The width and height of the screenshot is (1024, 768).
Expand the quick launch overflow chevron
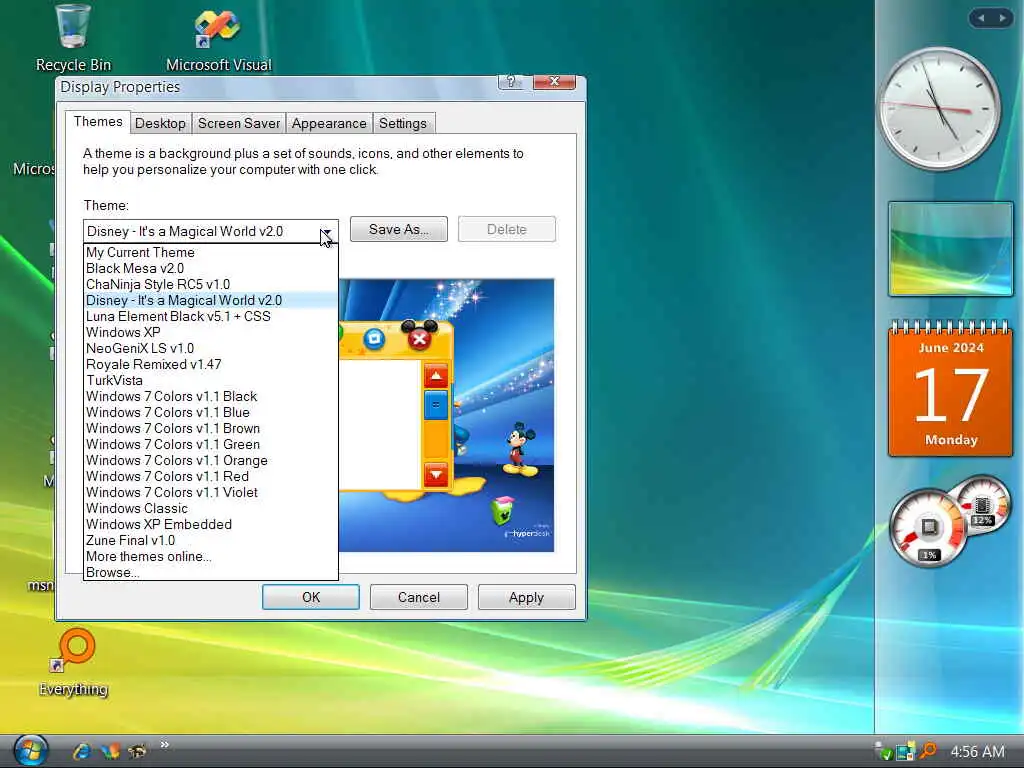[165, 744]
